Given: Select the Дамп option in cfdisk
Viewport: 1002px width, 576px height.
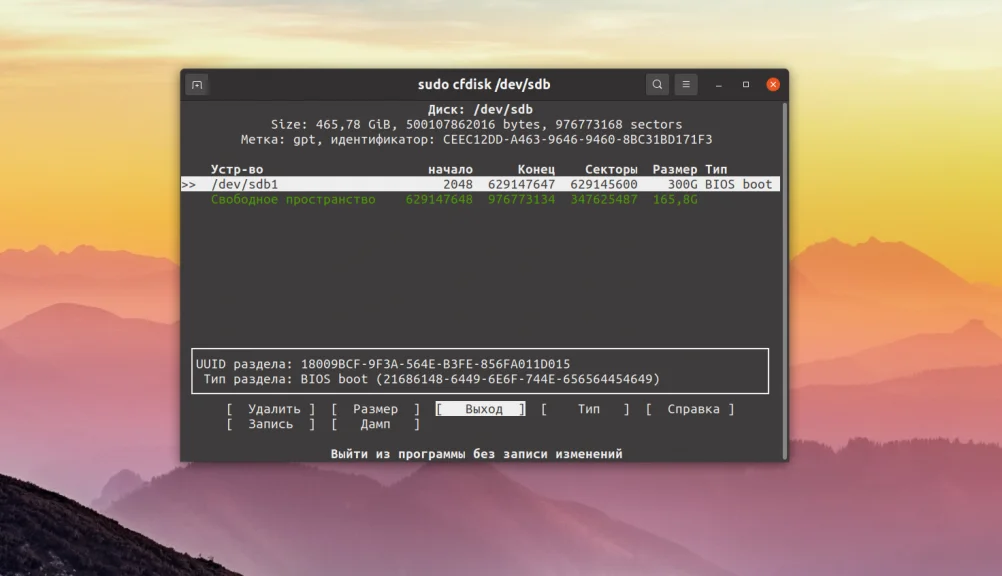Looking at the screenshot, I should (374, 423).
